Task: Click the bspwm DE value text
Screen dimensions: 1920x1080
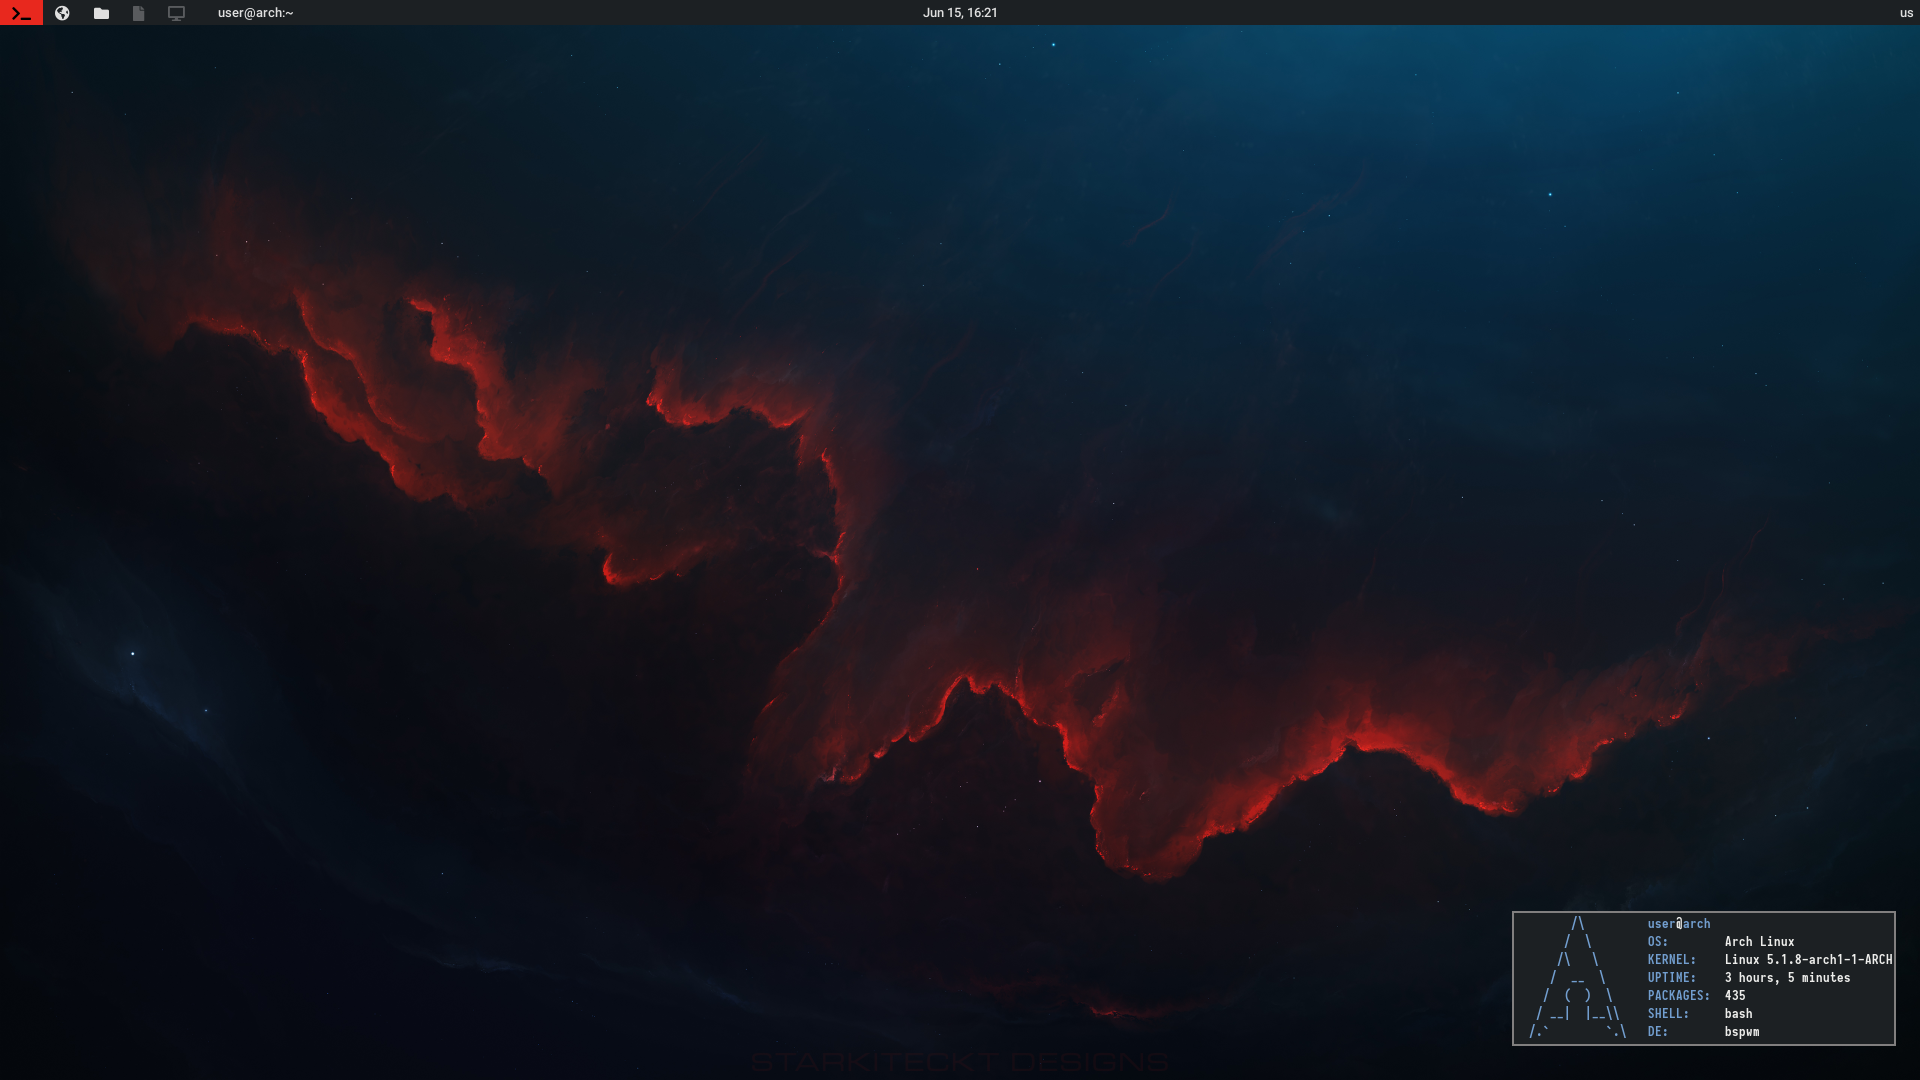Action: [x=1741, y=1032]
